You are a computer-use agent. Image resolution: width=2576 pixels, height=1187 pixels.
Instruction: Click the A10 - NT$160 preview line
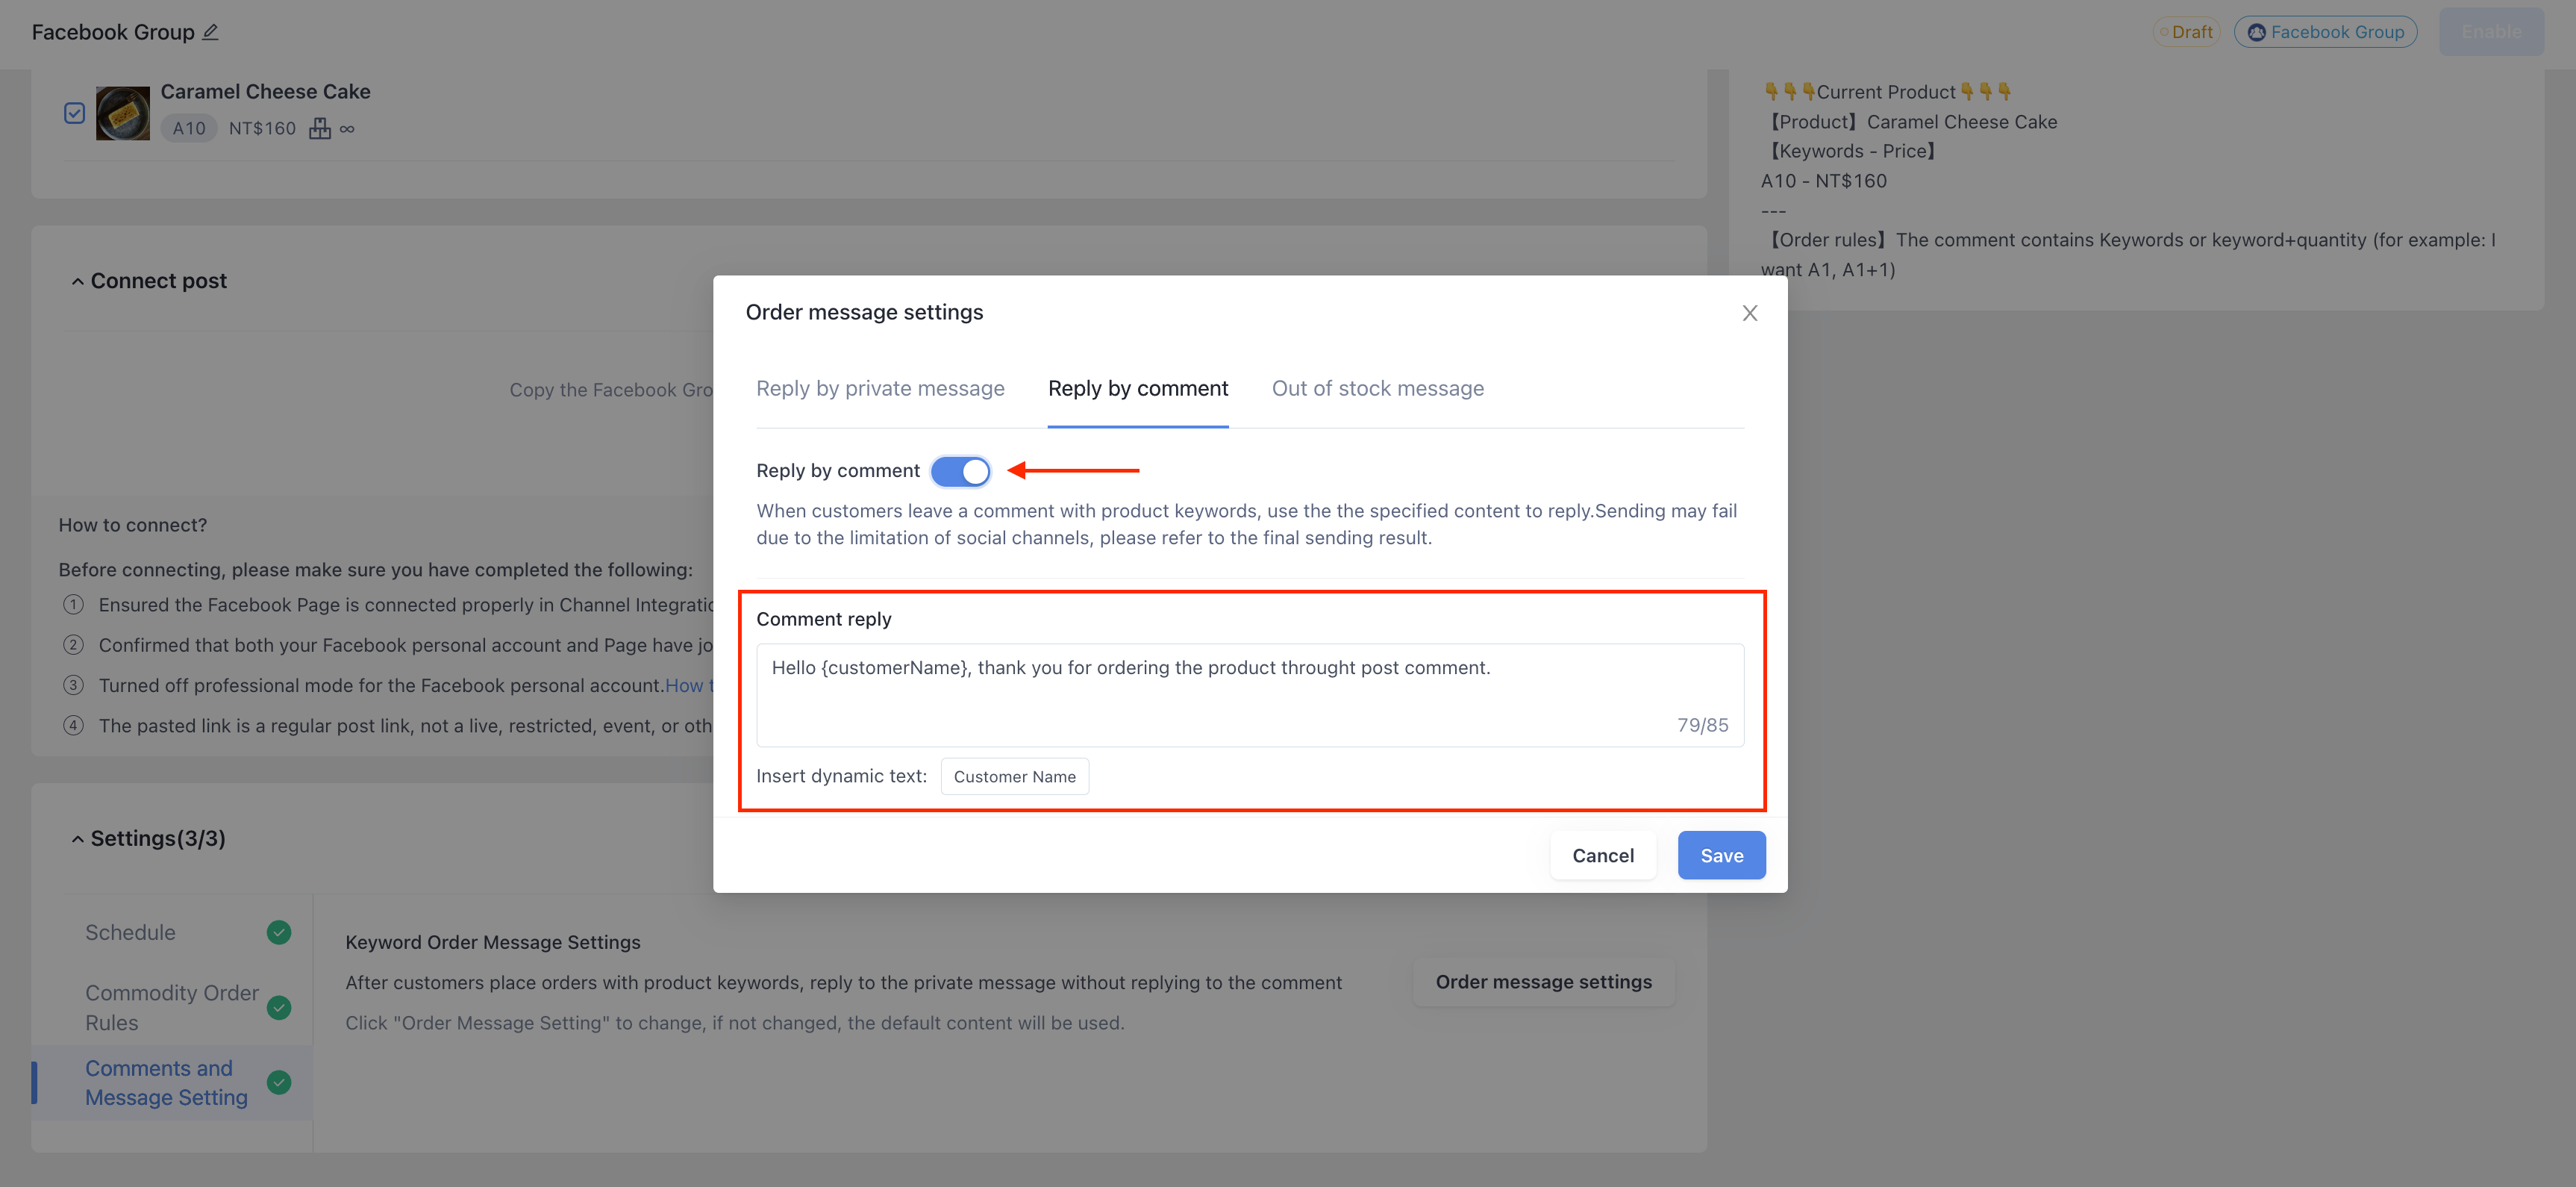click(x=1823, y=181)
